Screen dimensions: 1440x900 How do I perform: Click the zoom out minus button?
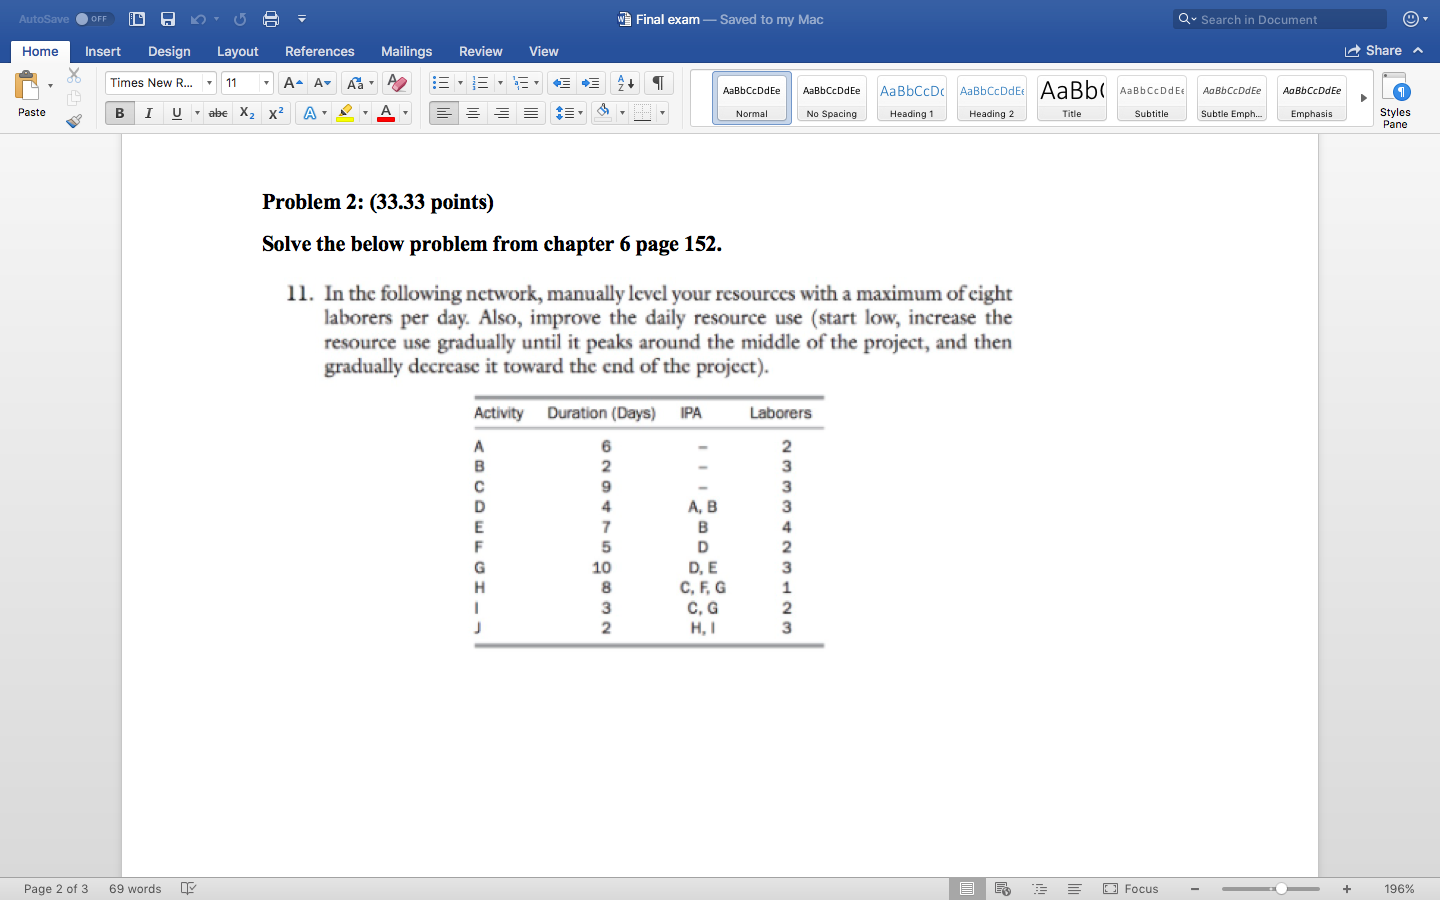click(1195, 888)
